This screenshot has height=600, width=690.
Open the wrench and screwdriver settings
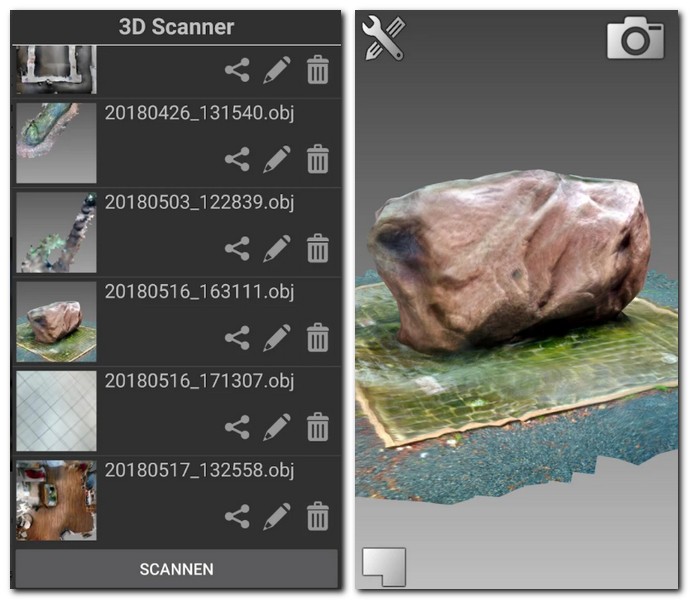pyautogui.click(x=383, y=38)
